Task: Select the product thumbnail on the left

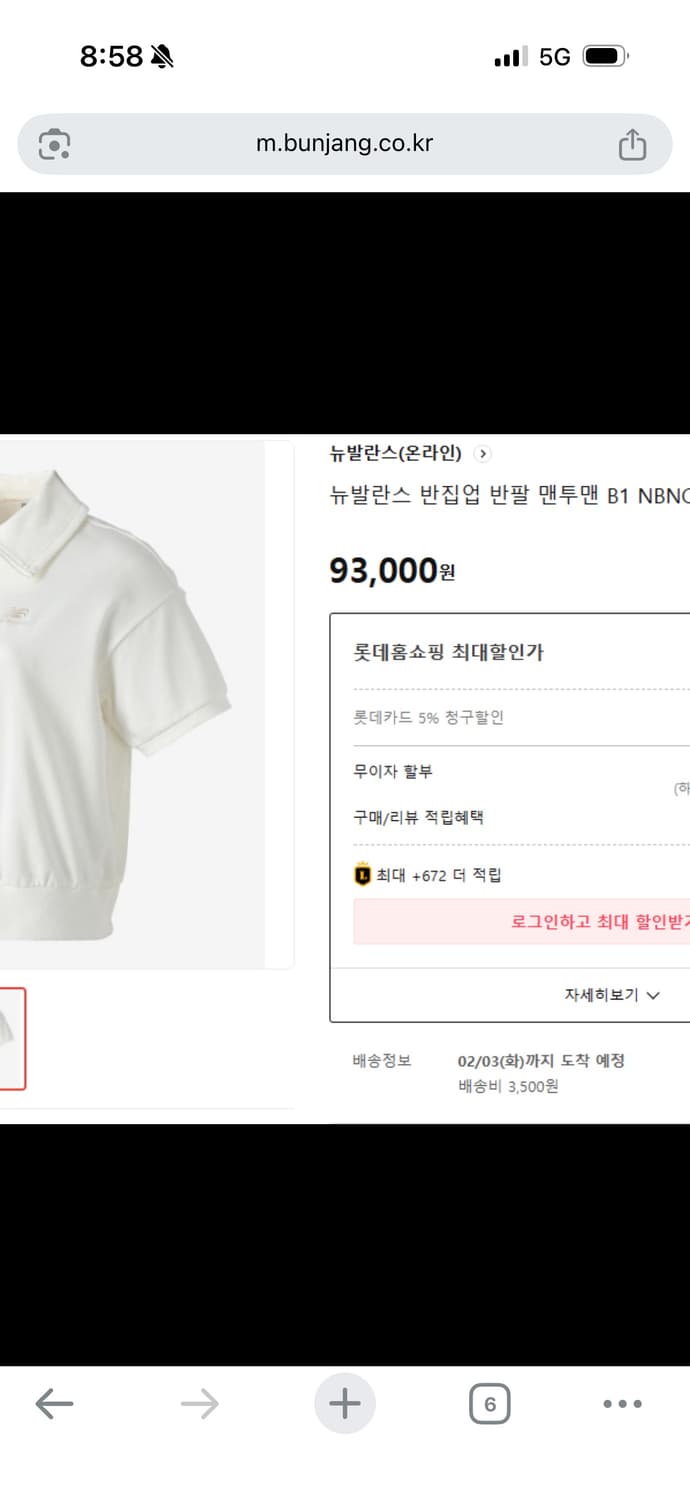Action: pos(10,1040)
